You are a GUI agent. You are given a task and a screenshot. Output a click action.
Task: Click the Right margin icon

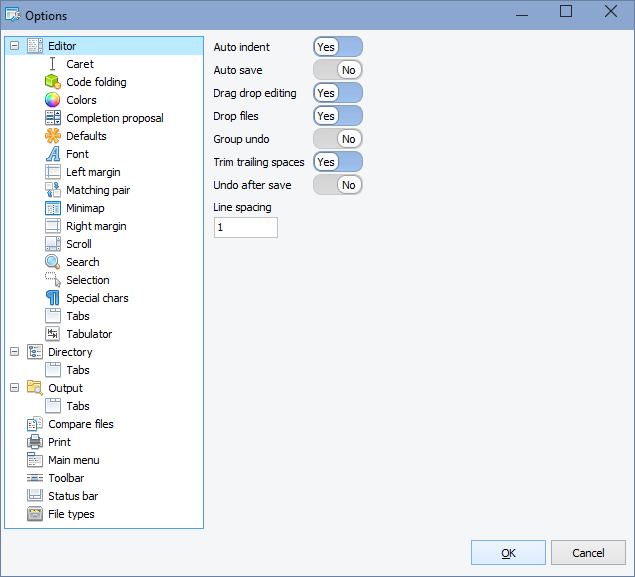[x=53, y=226]
